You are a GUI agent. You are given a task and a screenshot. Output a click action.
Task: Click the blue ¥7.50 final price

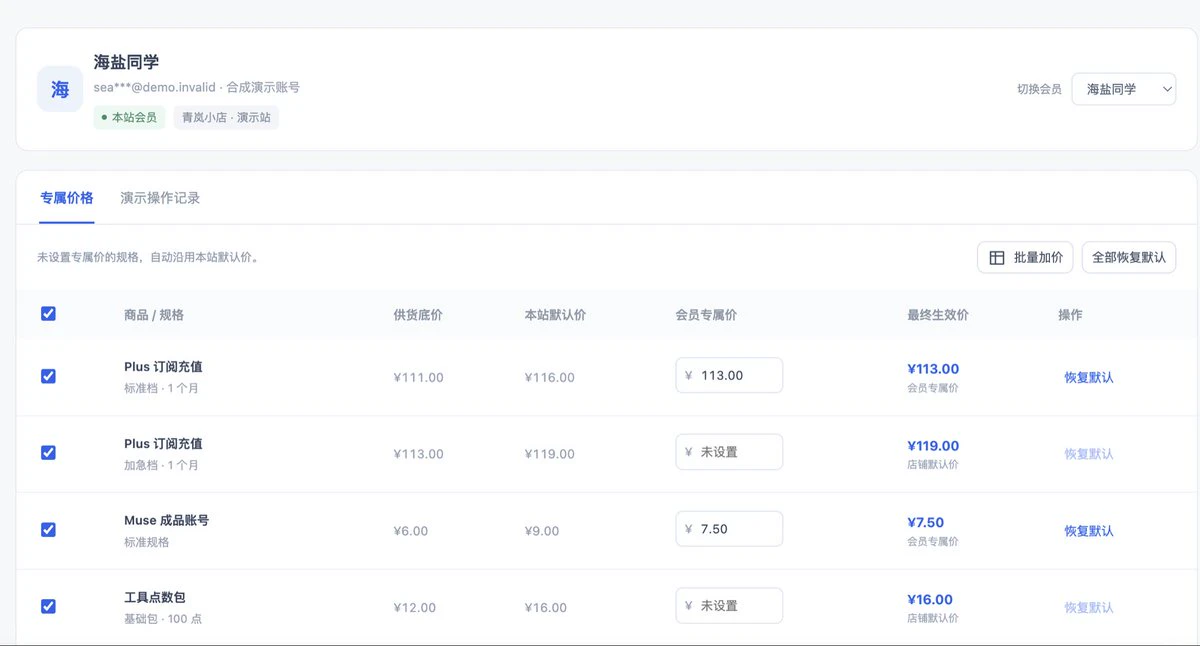tap(926, 522)
